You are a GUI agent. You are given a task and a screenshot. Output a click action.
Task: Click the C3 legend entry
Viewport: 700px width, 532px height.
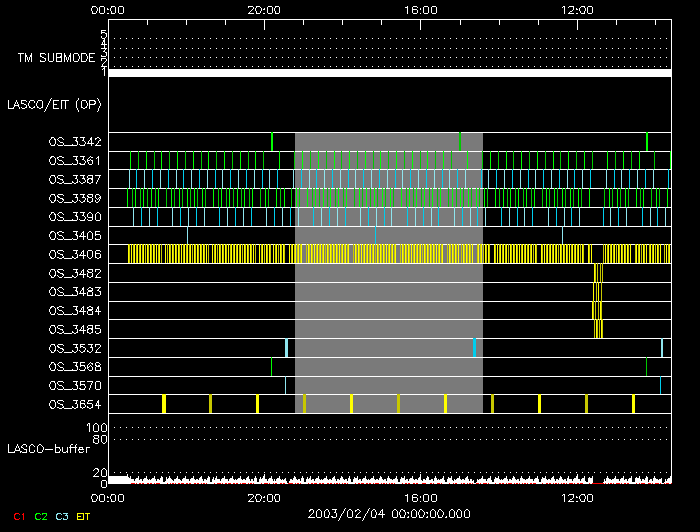point(63,516)
